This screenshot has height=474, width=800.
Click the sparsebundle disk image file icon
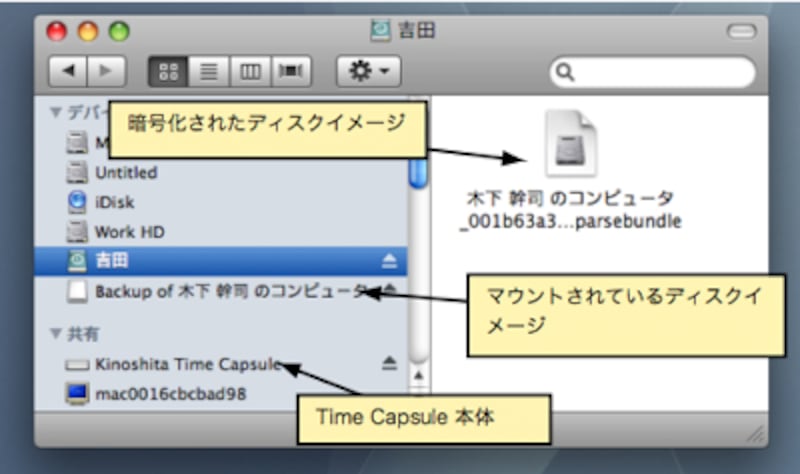pos(571,143)
